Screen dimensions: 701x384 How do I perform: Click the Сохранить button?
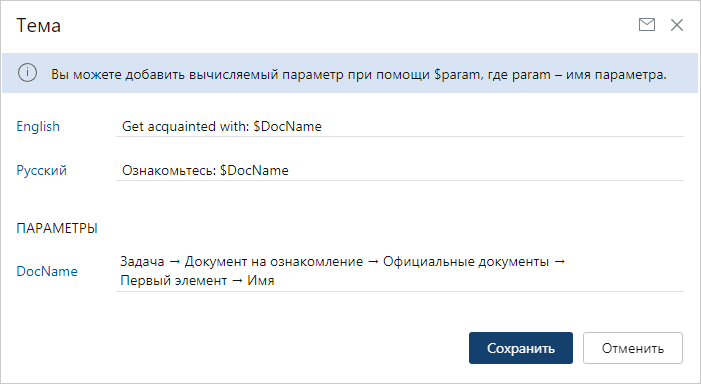(x=521, y=348)
